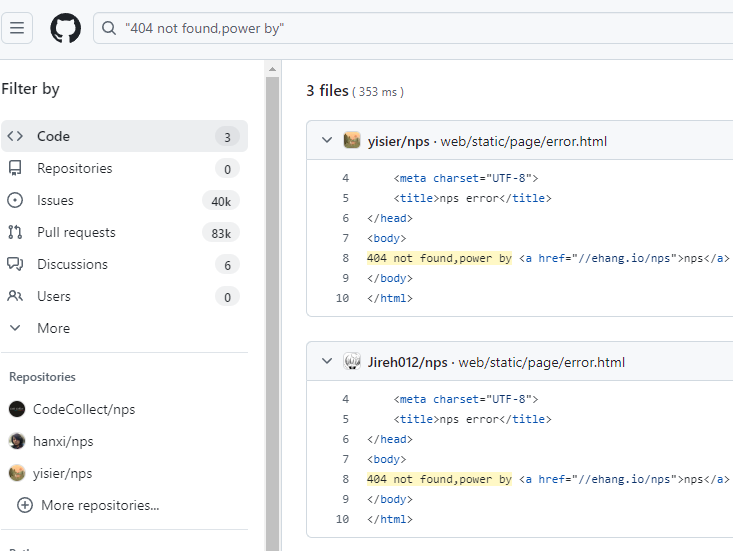This screenshot has height=551, width=733.
Task: Click the search magnifier icon
Action: pos(109,29)
